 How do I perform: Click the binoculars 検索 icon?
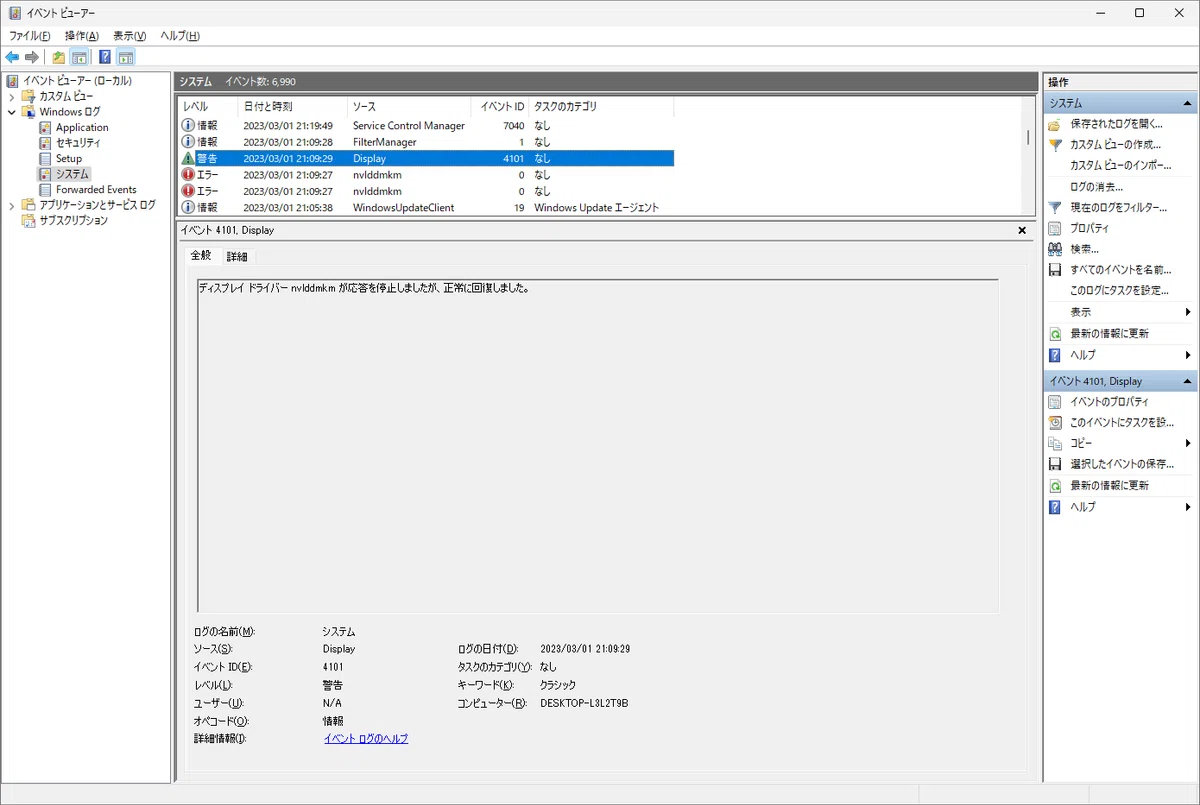(x=1054, y=249)
